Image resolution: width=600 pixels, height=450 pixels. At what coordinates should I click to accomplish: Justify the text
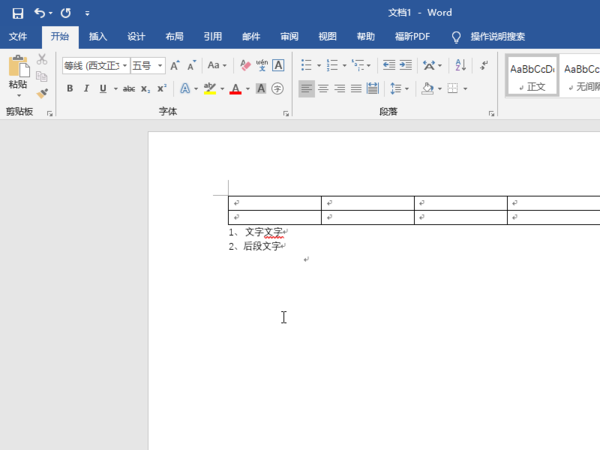356,89
